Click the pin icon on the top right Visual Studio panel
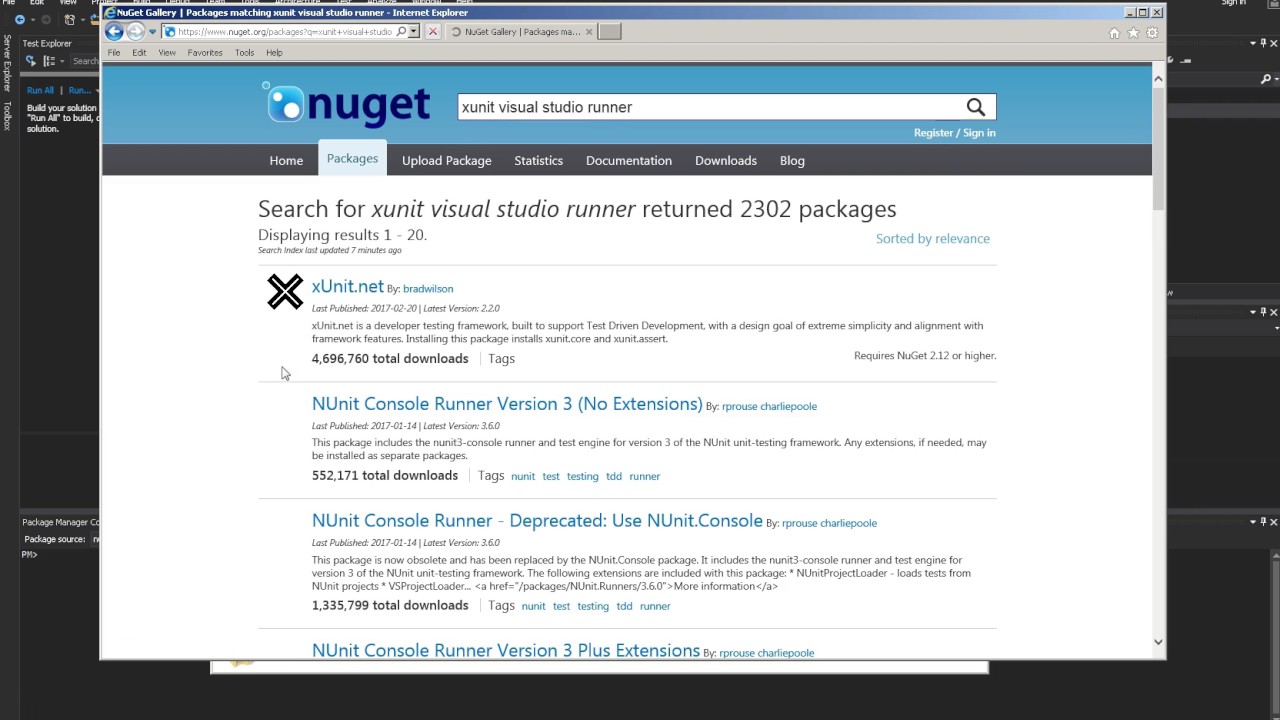 1263,43
